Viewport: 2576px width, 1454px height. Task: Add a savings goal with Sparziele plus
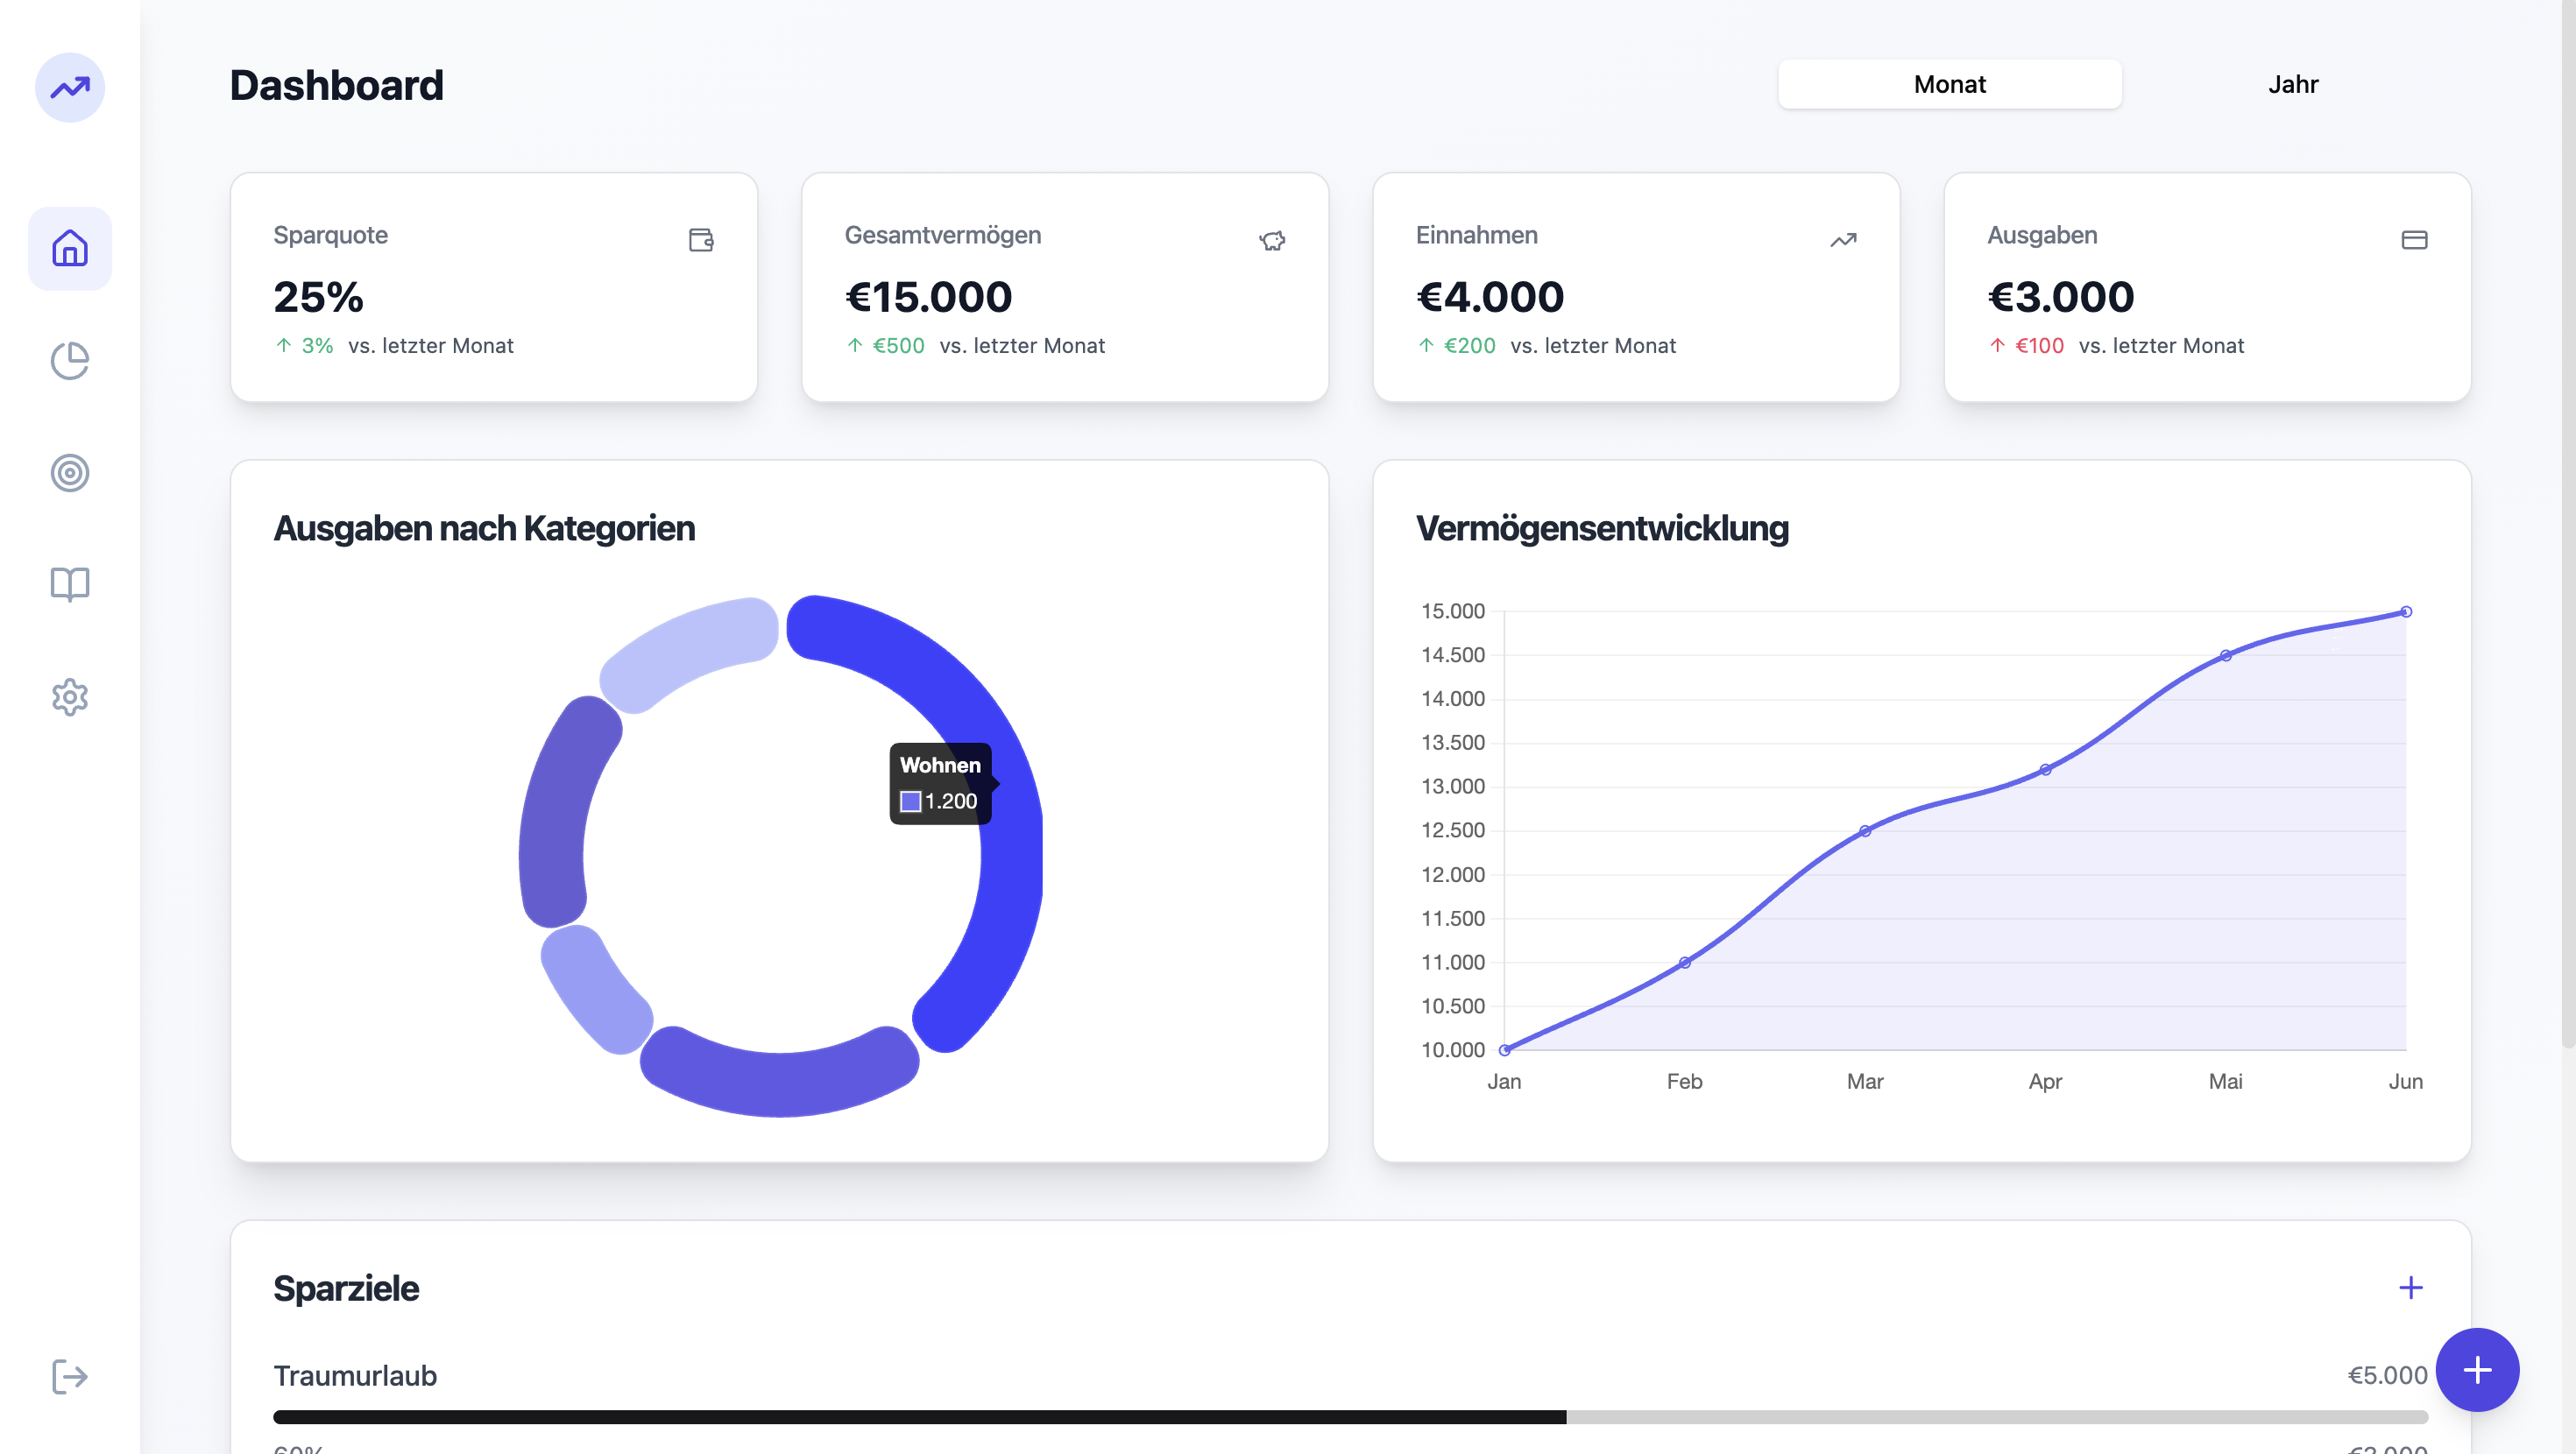[x=2411, y=1287]
